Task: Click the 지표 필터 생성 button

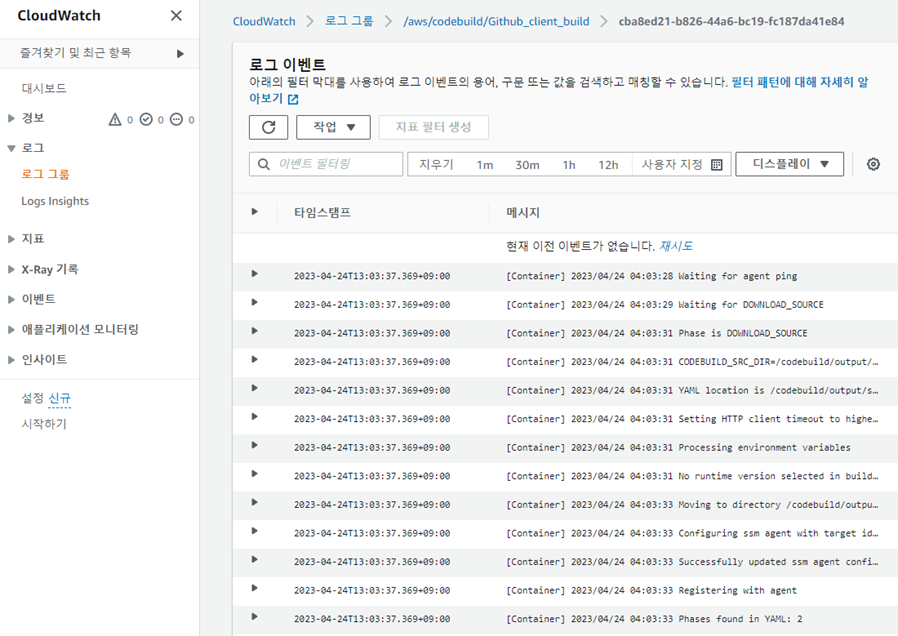Action: pyautogui.click(x=434, y=127)
